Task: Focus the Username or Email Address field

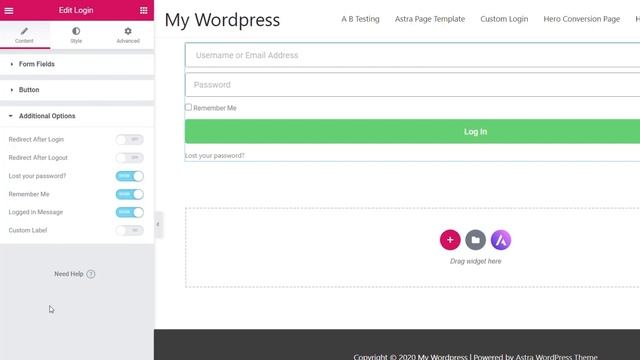Action: point(412,55)
